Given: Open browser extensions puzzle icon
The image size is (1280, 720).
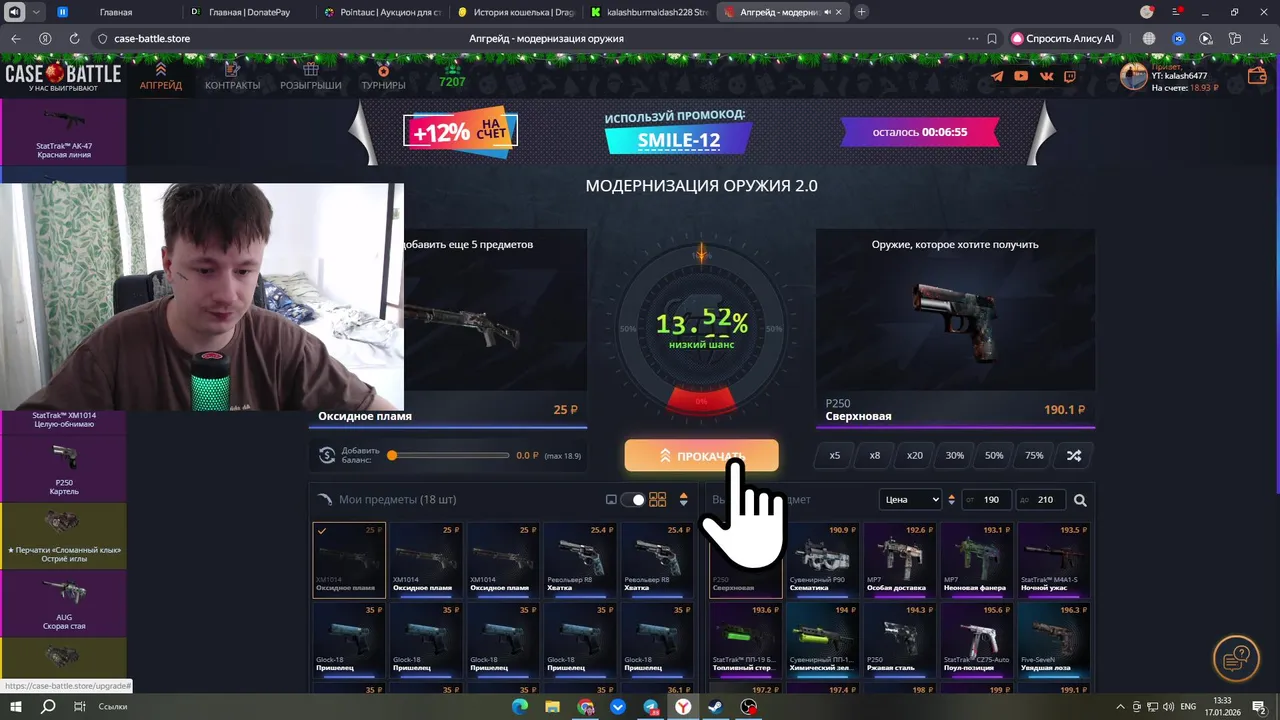Looking at the screenshot, I should 1235,38.
